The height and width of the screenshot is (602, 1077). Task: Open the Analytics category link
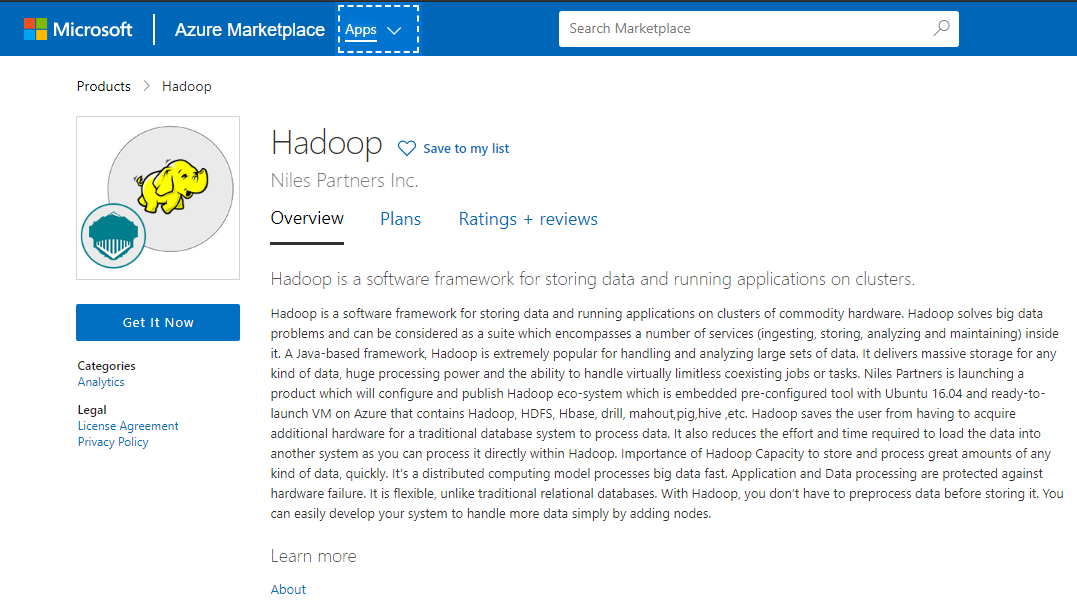click(x=101, y=382)
